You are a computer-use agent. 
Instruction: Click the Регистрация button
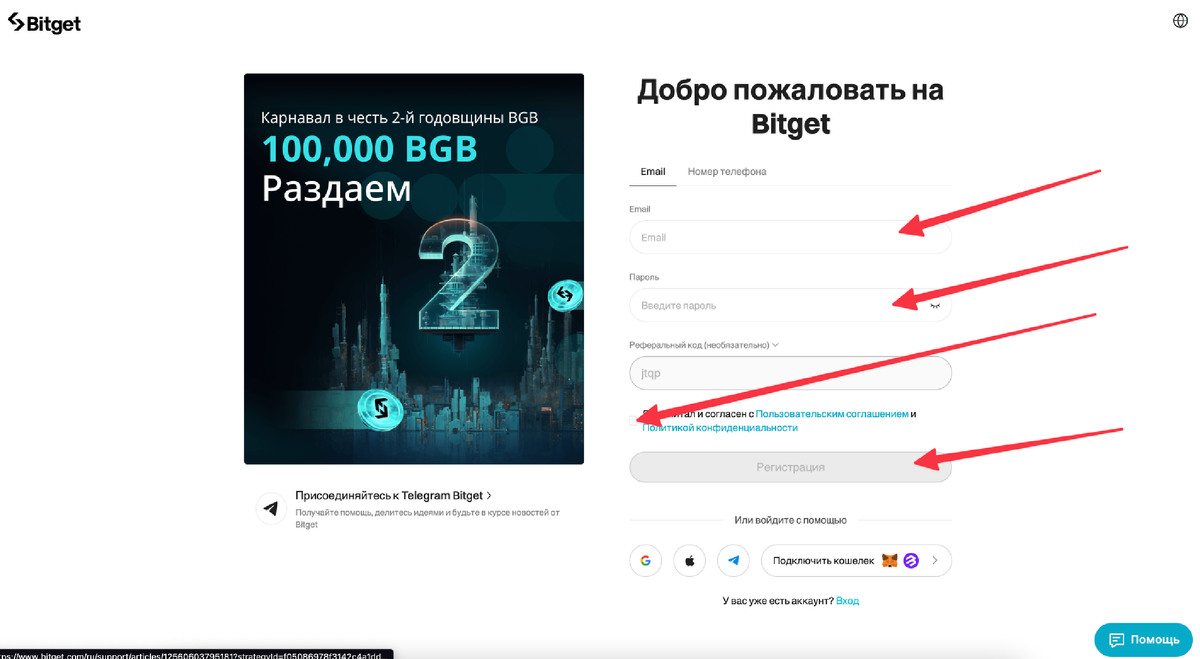tap(790, 467)
